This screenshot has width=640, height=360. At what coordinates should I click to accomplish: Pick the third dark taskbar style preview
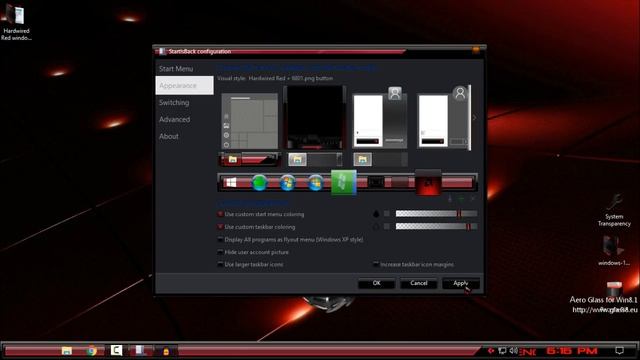coord(380,159)
